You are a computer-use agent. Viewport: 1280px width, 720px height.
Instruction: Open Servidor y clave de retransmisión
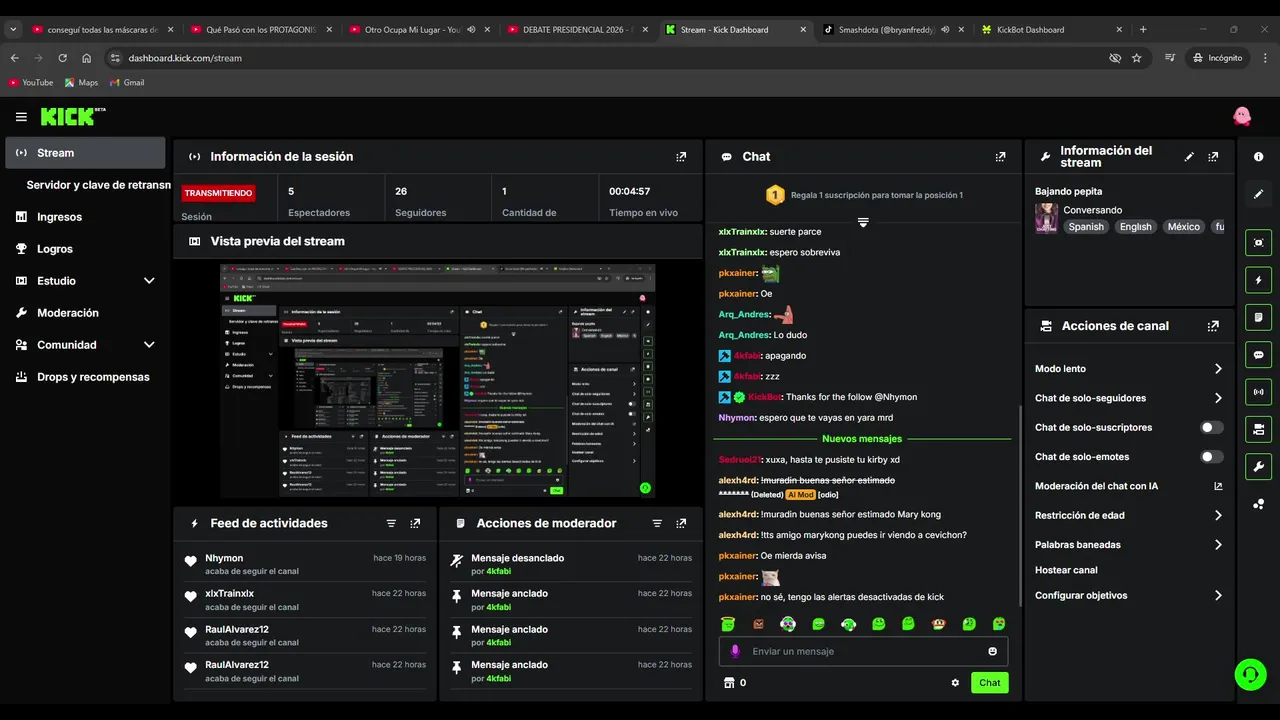coord(98,185)
